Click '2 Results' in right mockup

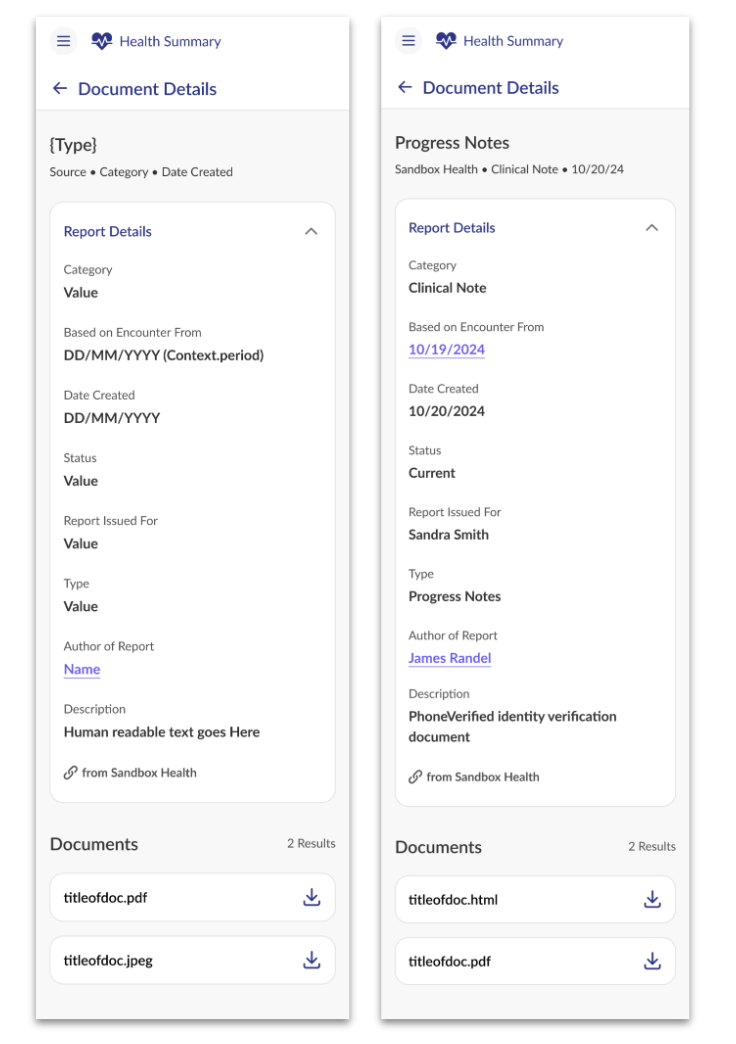(x=652, y=846)
